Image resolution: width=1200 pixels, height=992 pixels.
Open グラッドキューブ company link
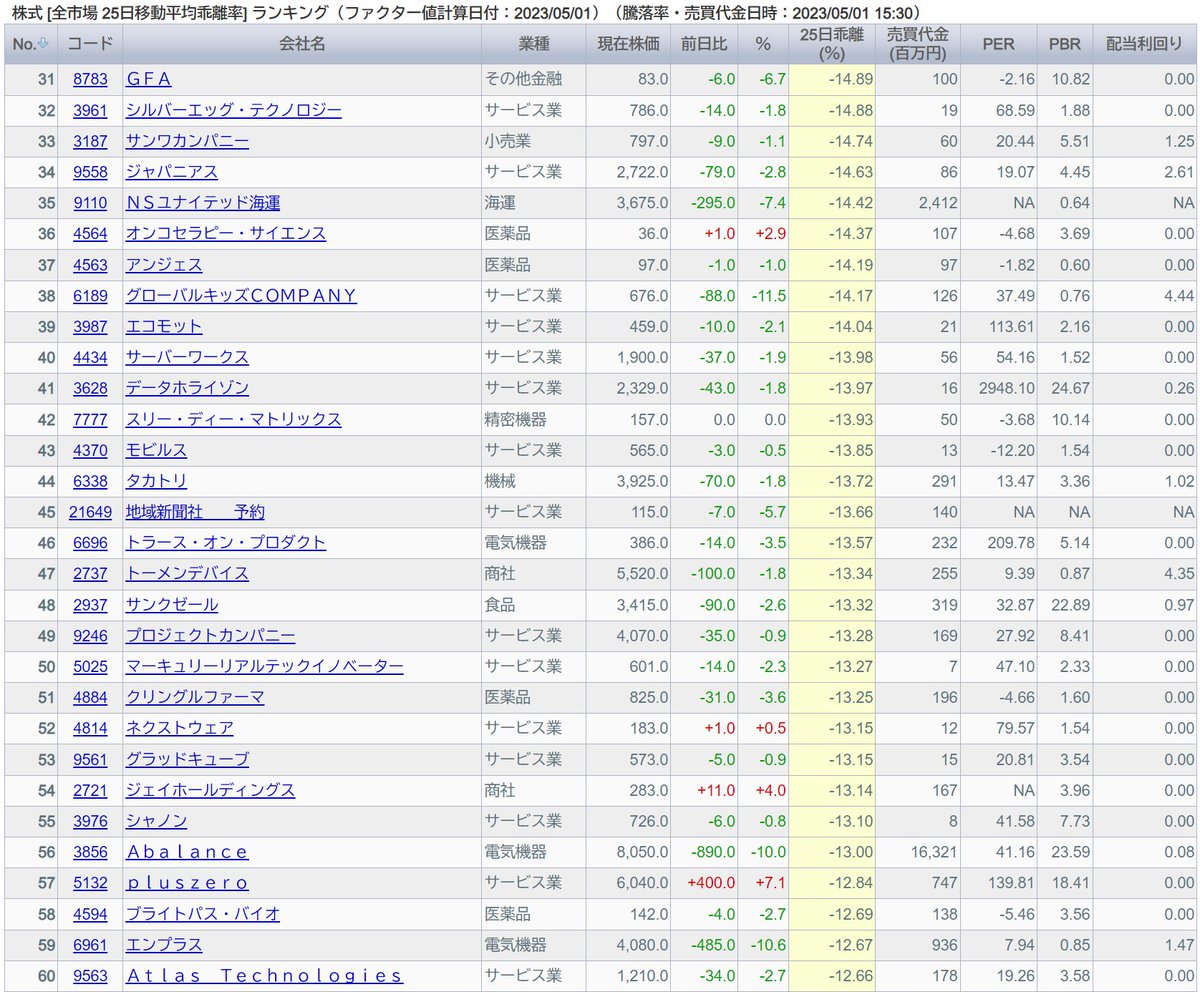[x=187, y=760]
